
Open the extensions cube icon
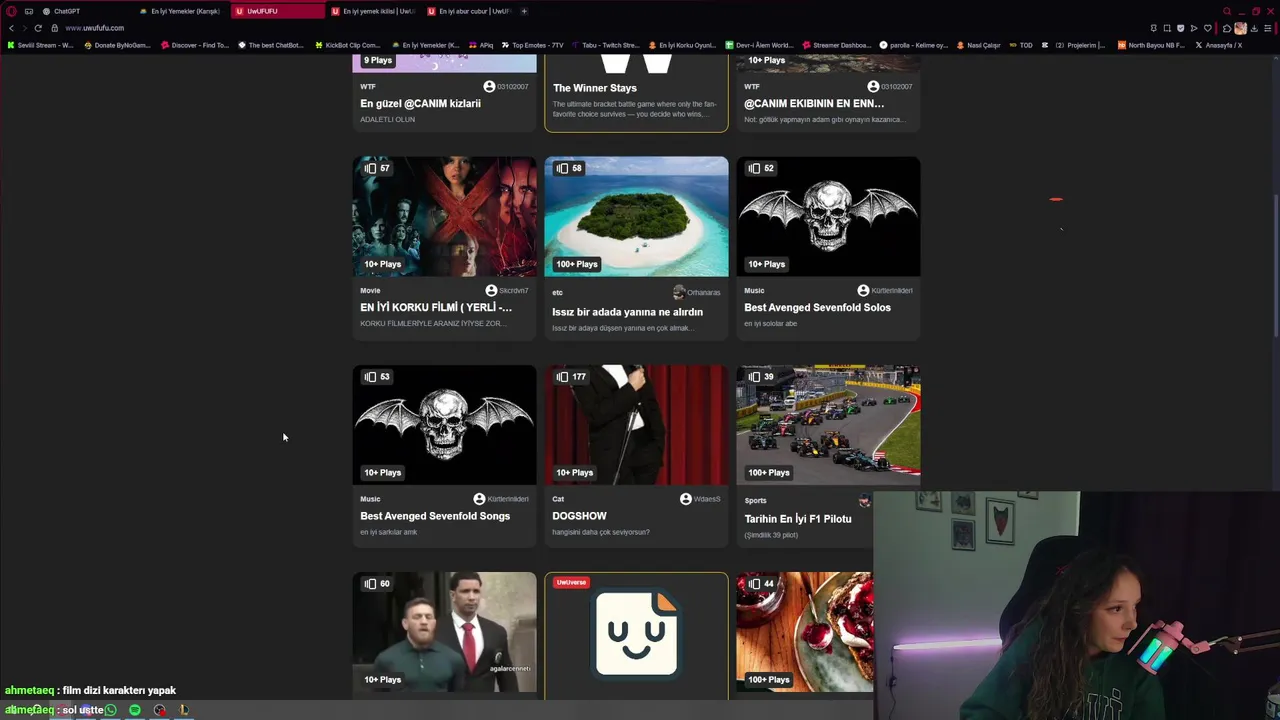1227,28
